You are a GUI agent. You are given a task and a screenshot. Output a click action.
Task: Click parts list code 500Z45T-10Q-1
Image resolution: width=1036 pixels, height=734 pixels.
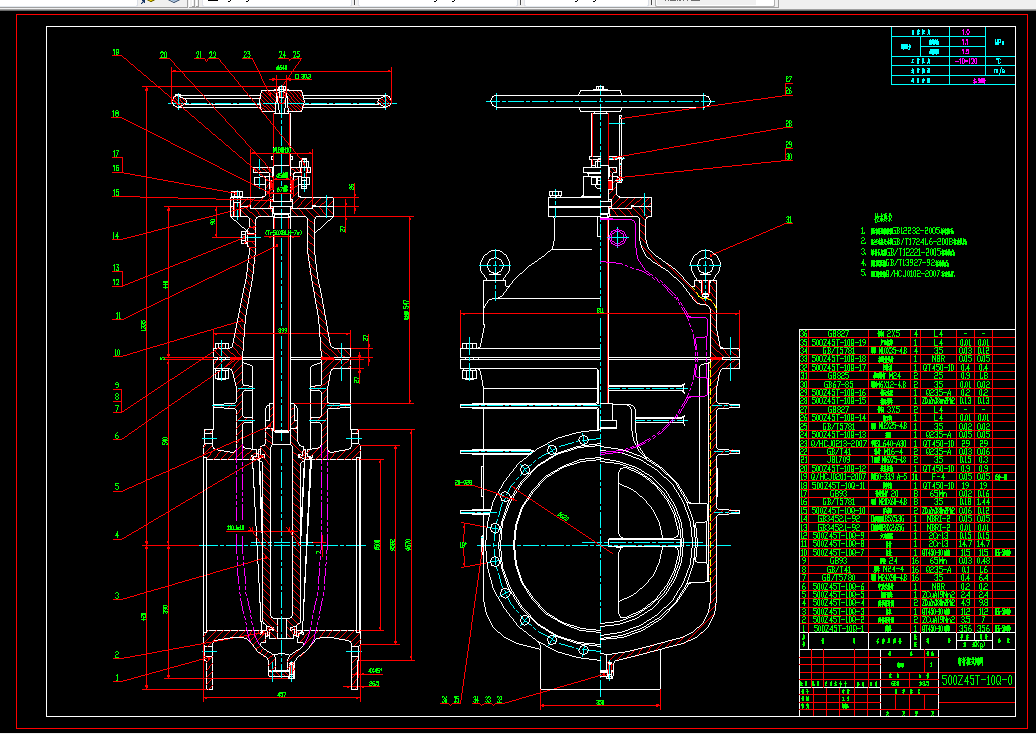point(838,628)
